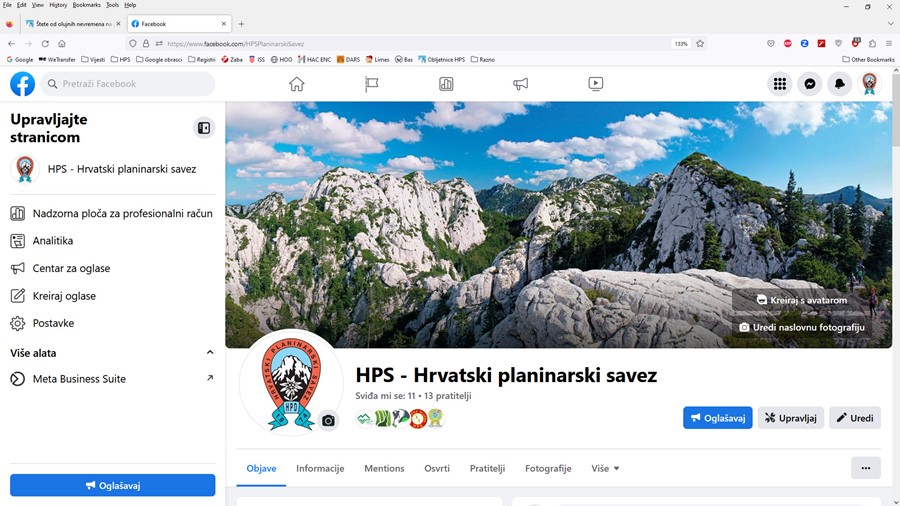Go to the Home feed icon
900x506 pixels.
297,84
